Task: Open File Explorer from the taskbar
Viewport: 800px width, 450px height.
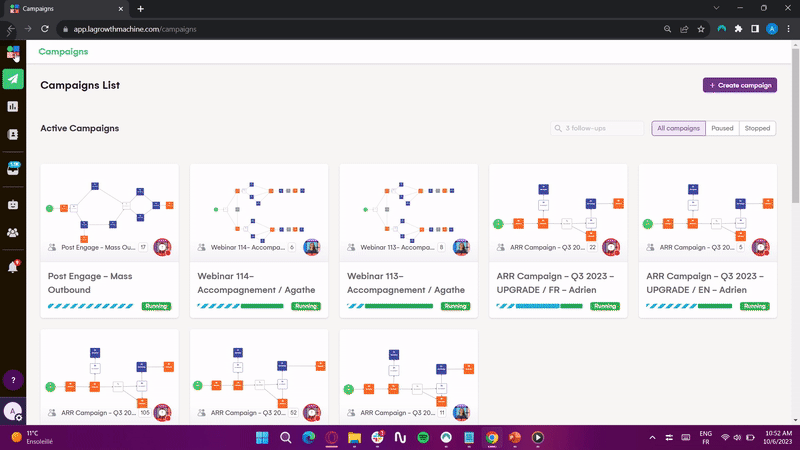Action: pos(354,437)
